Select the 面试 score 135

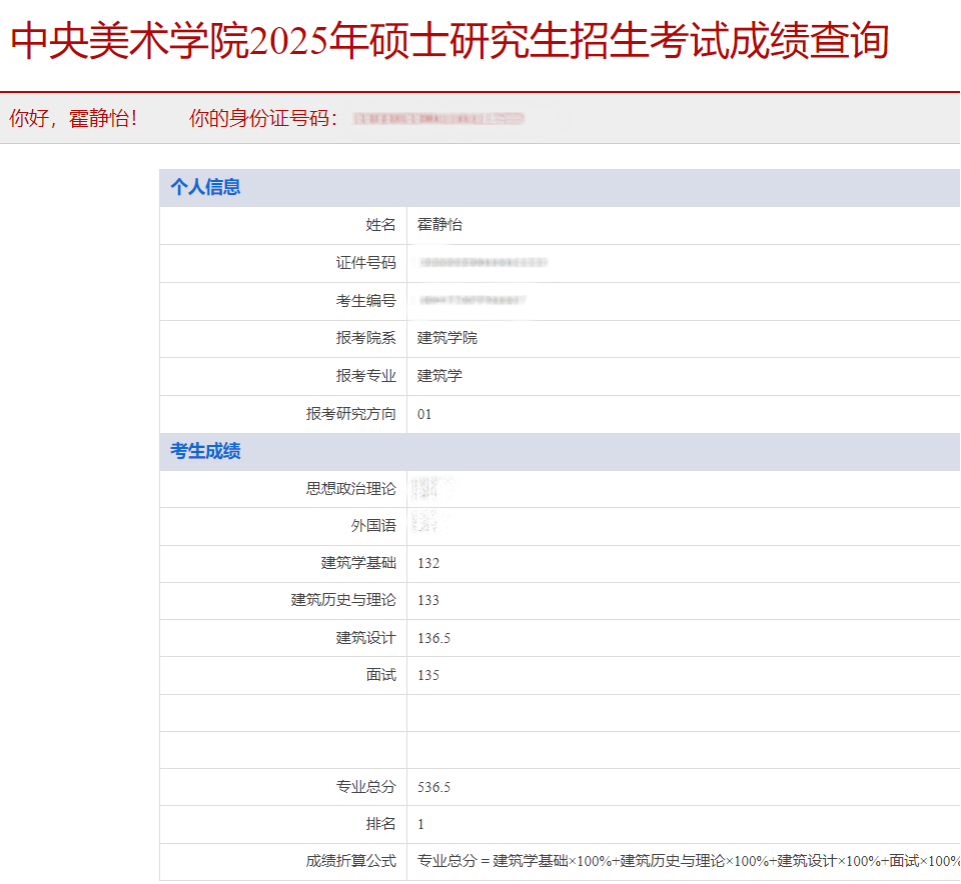coord(427,675)
